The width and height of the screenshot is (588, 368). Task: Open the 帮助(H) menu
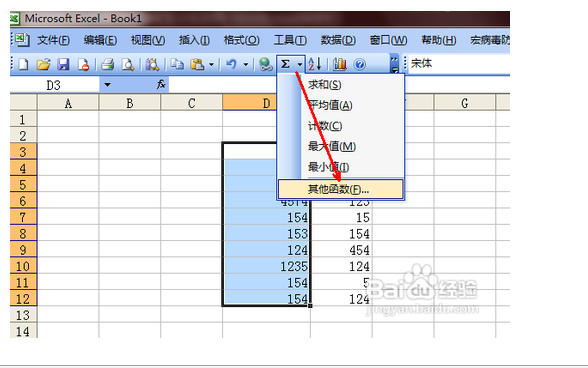point(438,40)
